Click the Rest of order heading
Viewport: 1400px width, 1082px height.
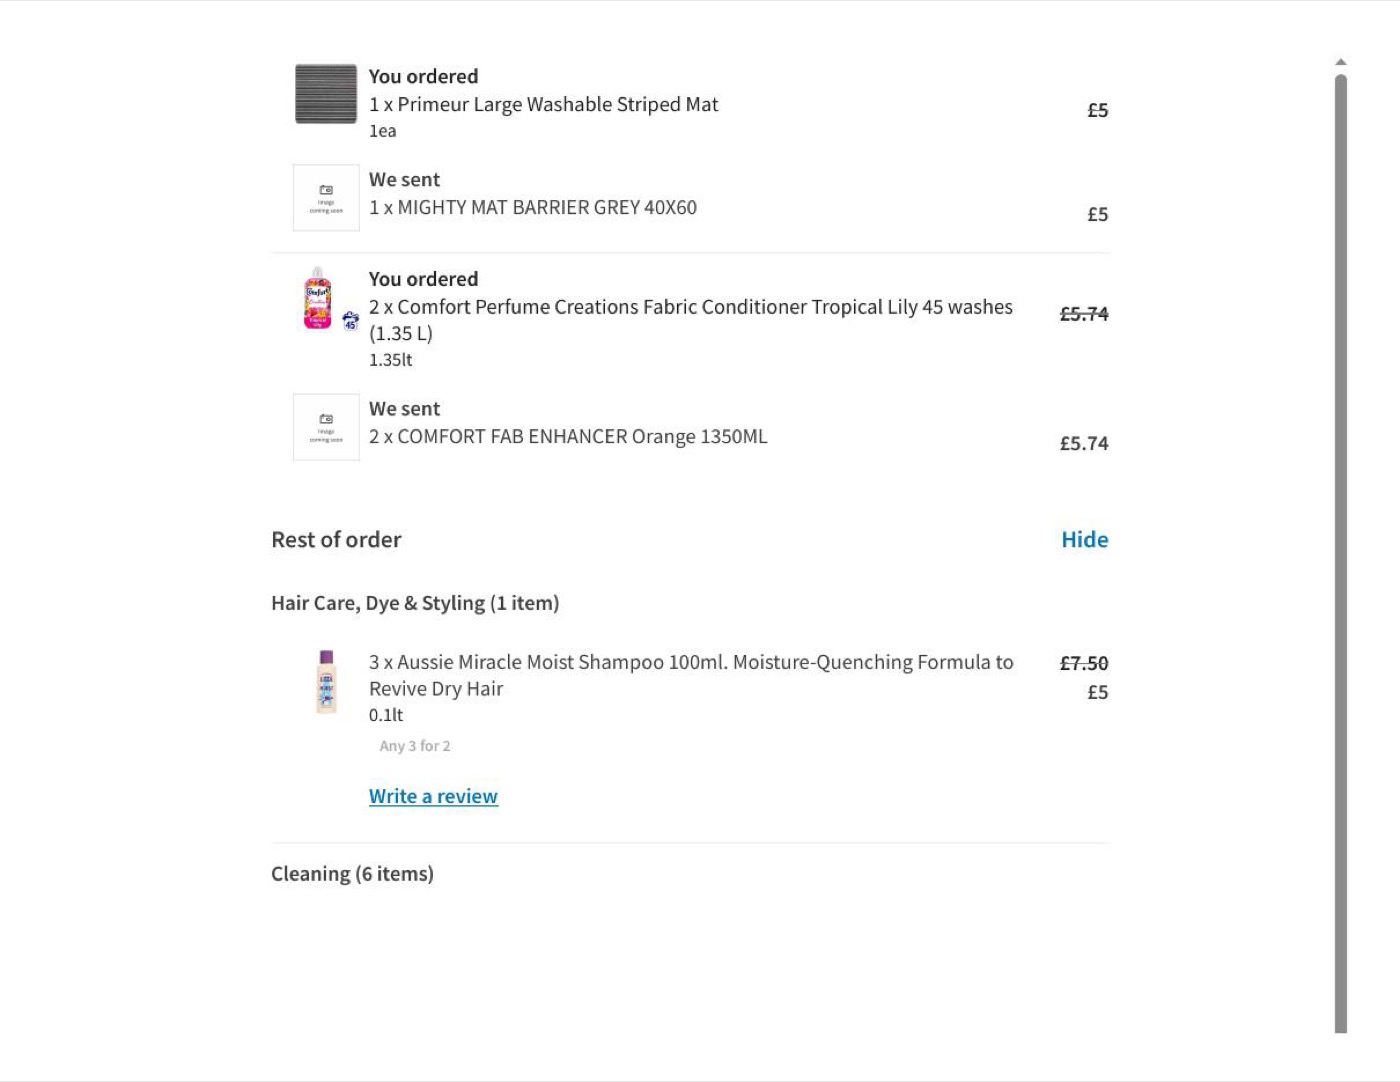point(336,540)
